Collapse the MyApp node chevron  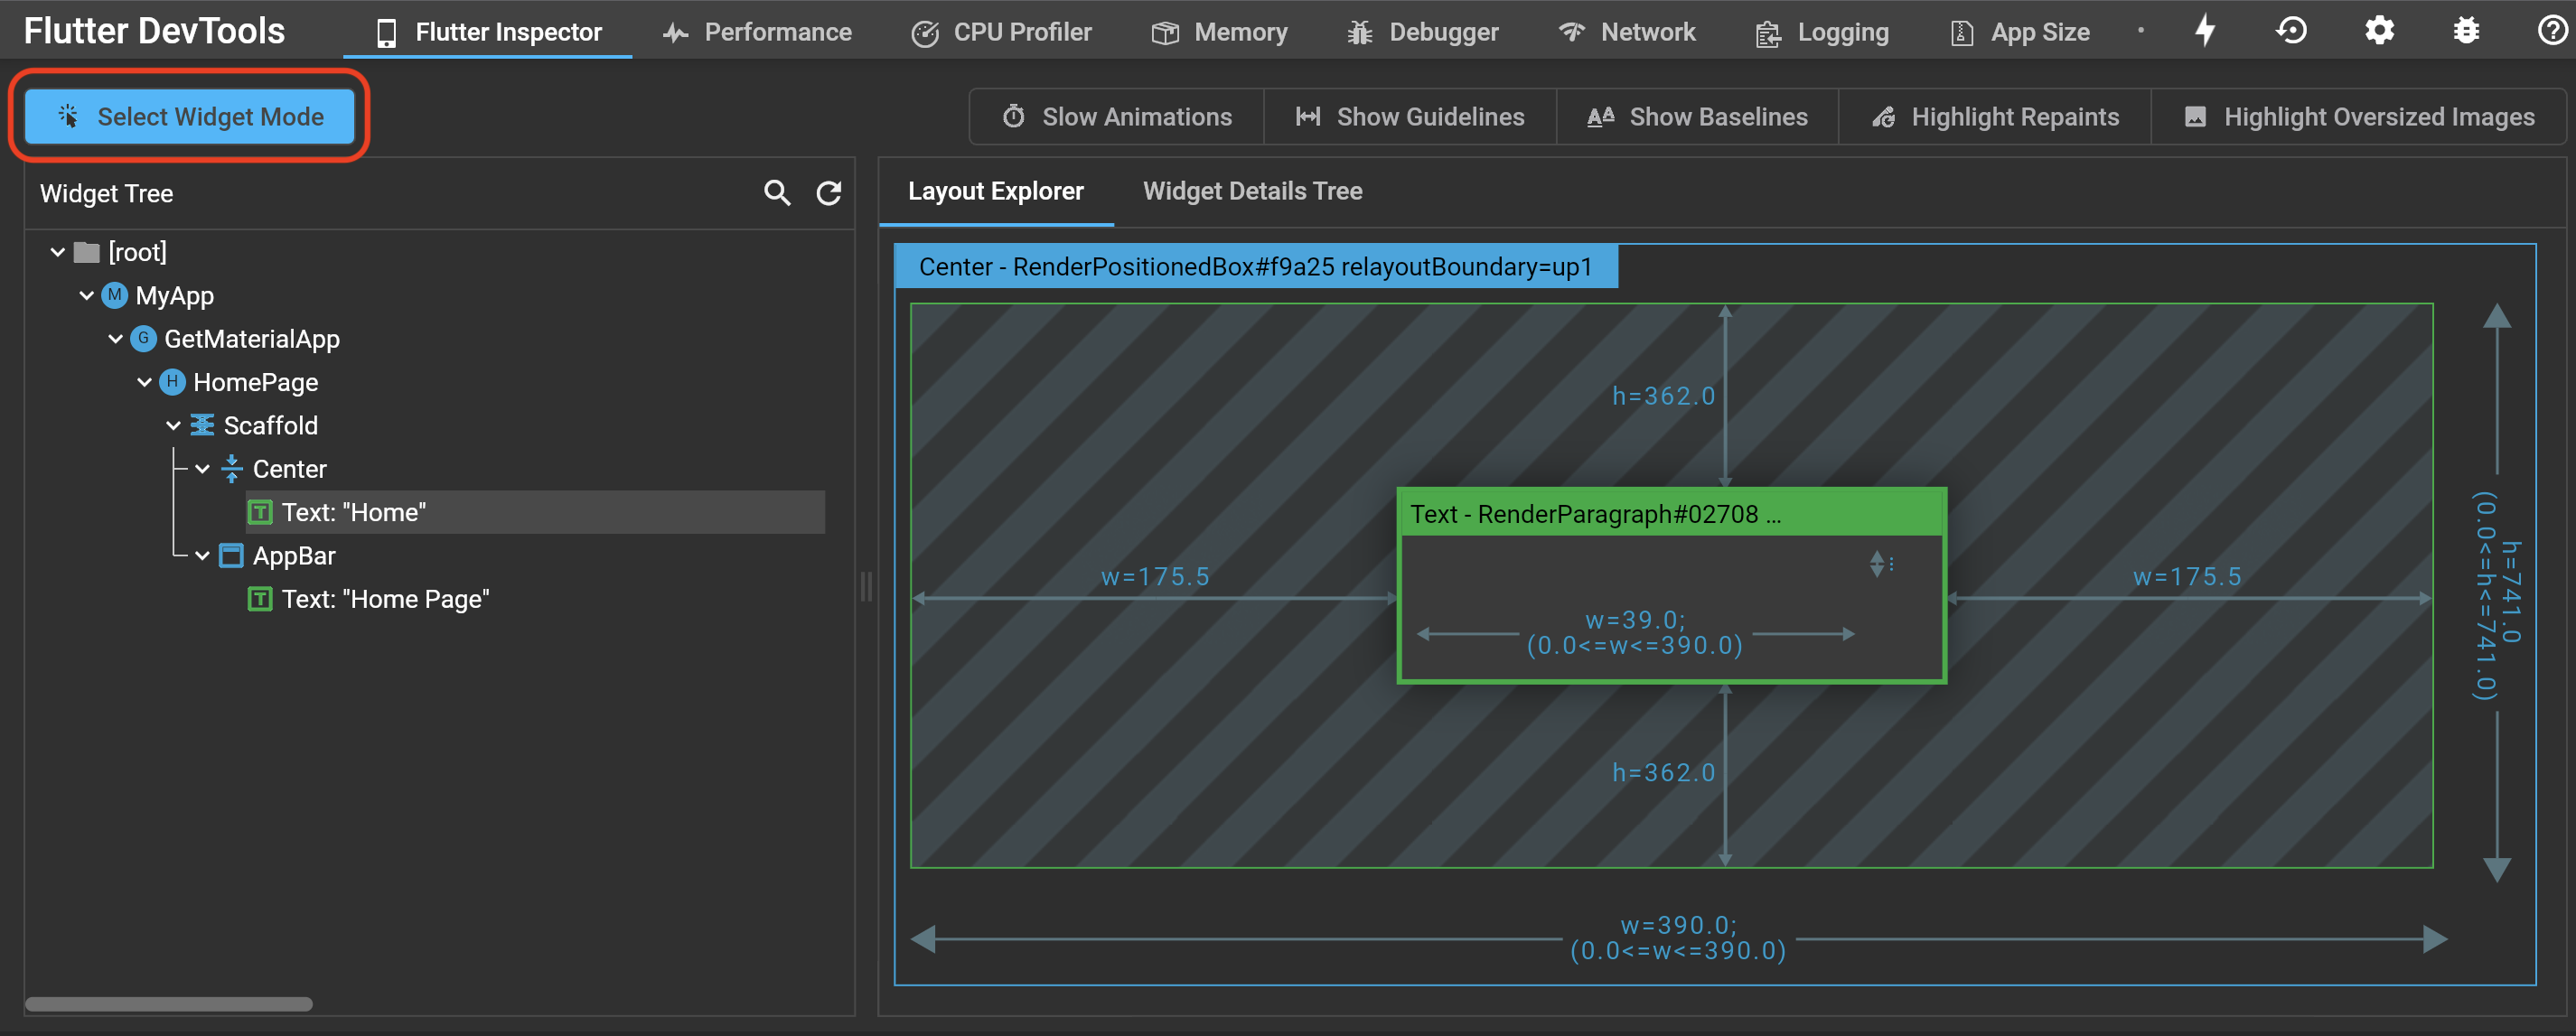click(x=87, y=296)
